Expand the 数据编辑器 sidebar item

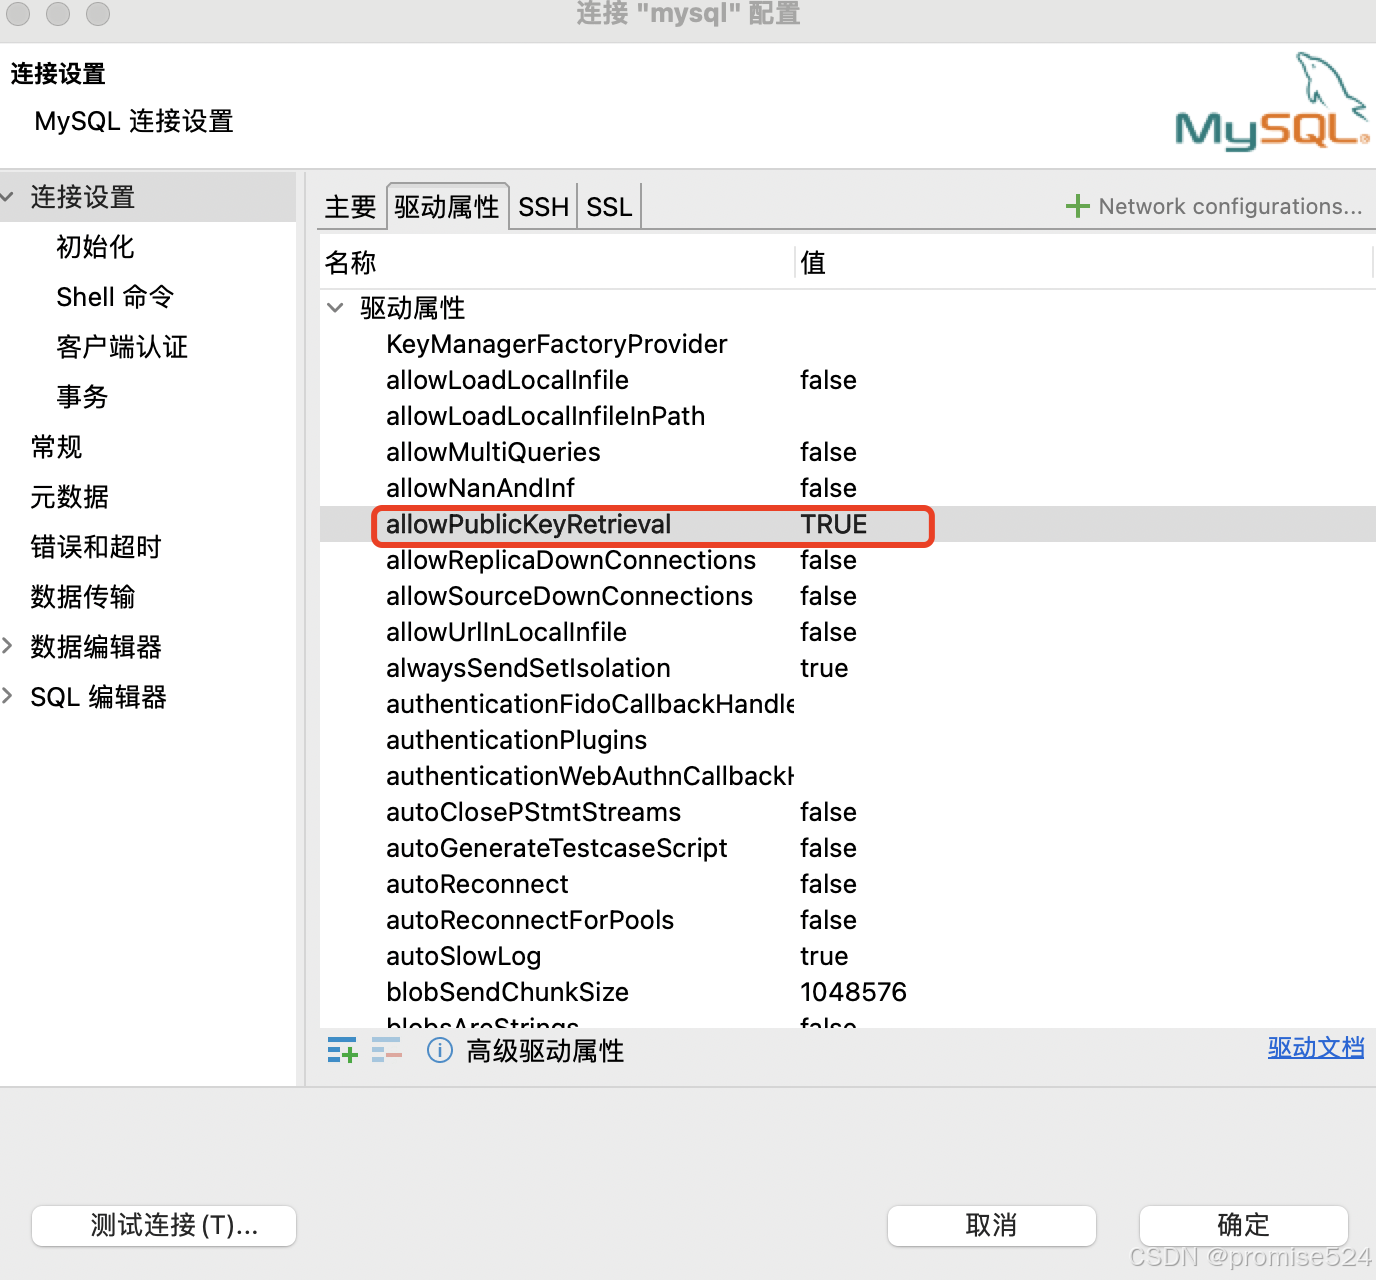8,646
